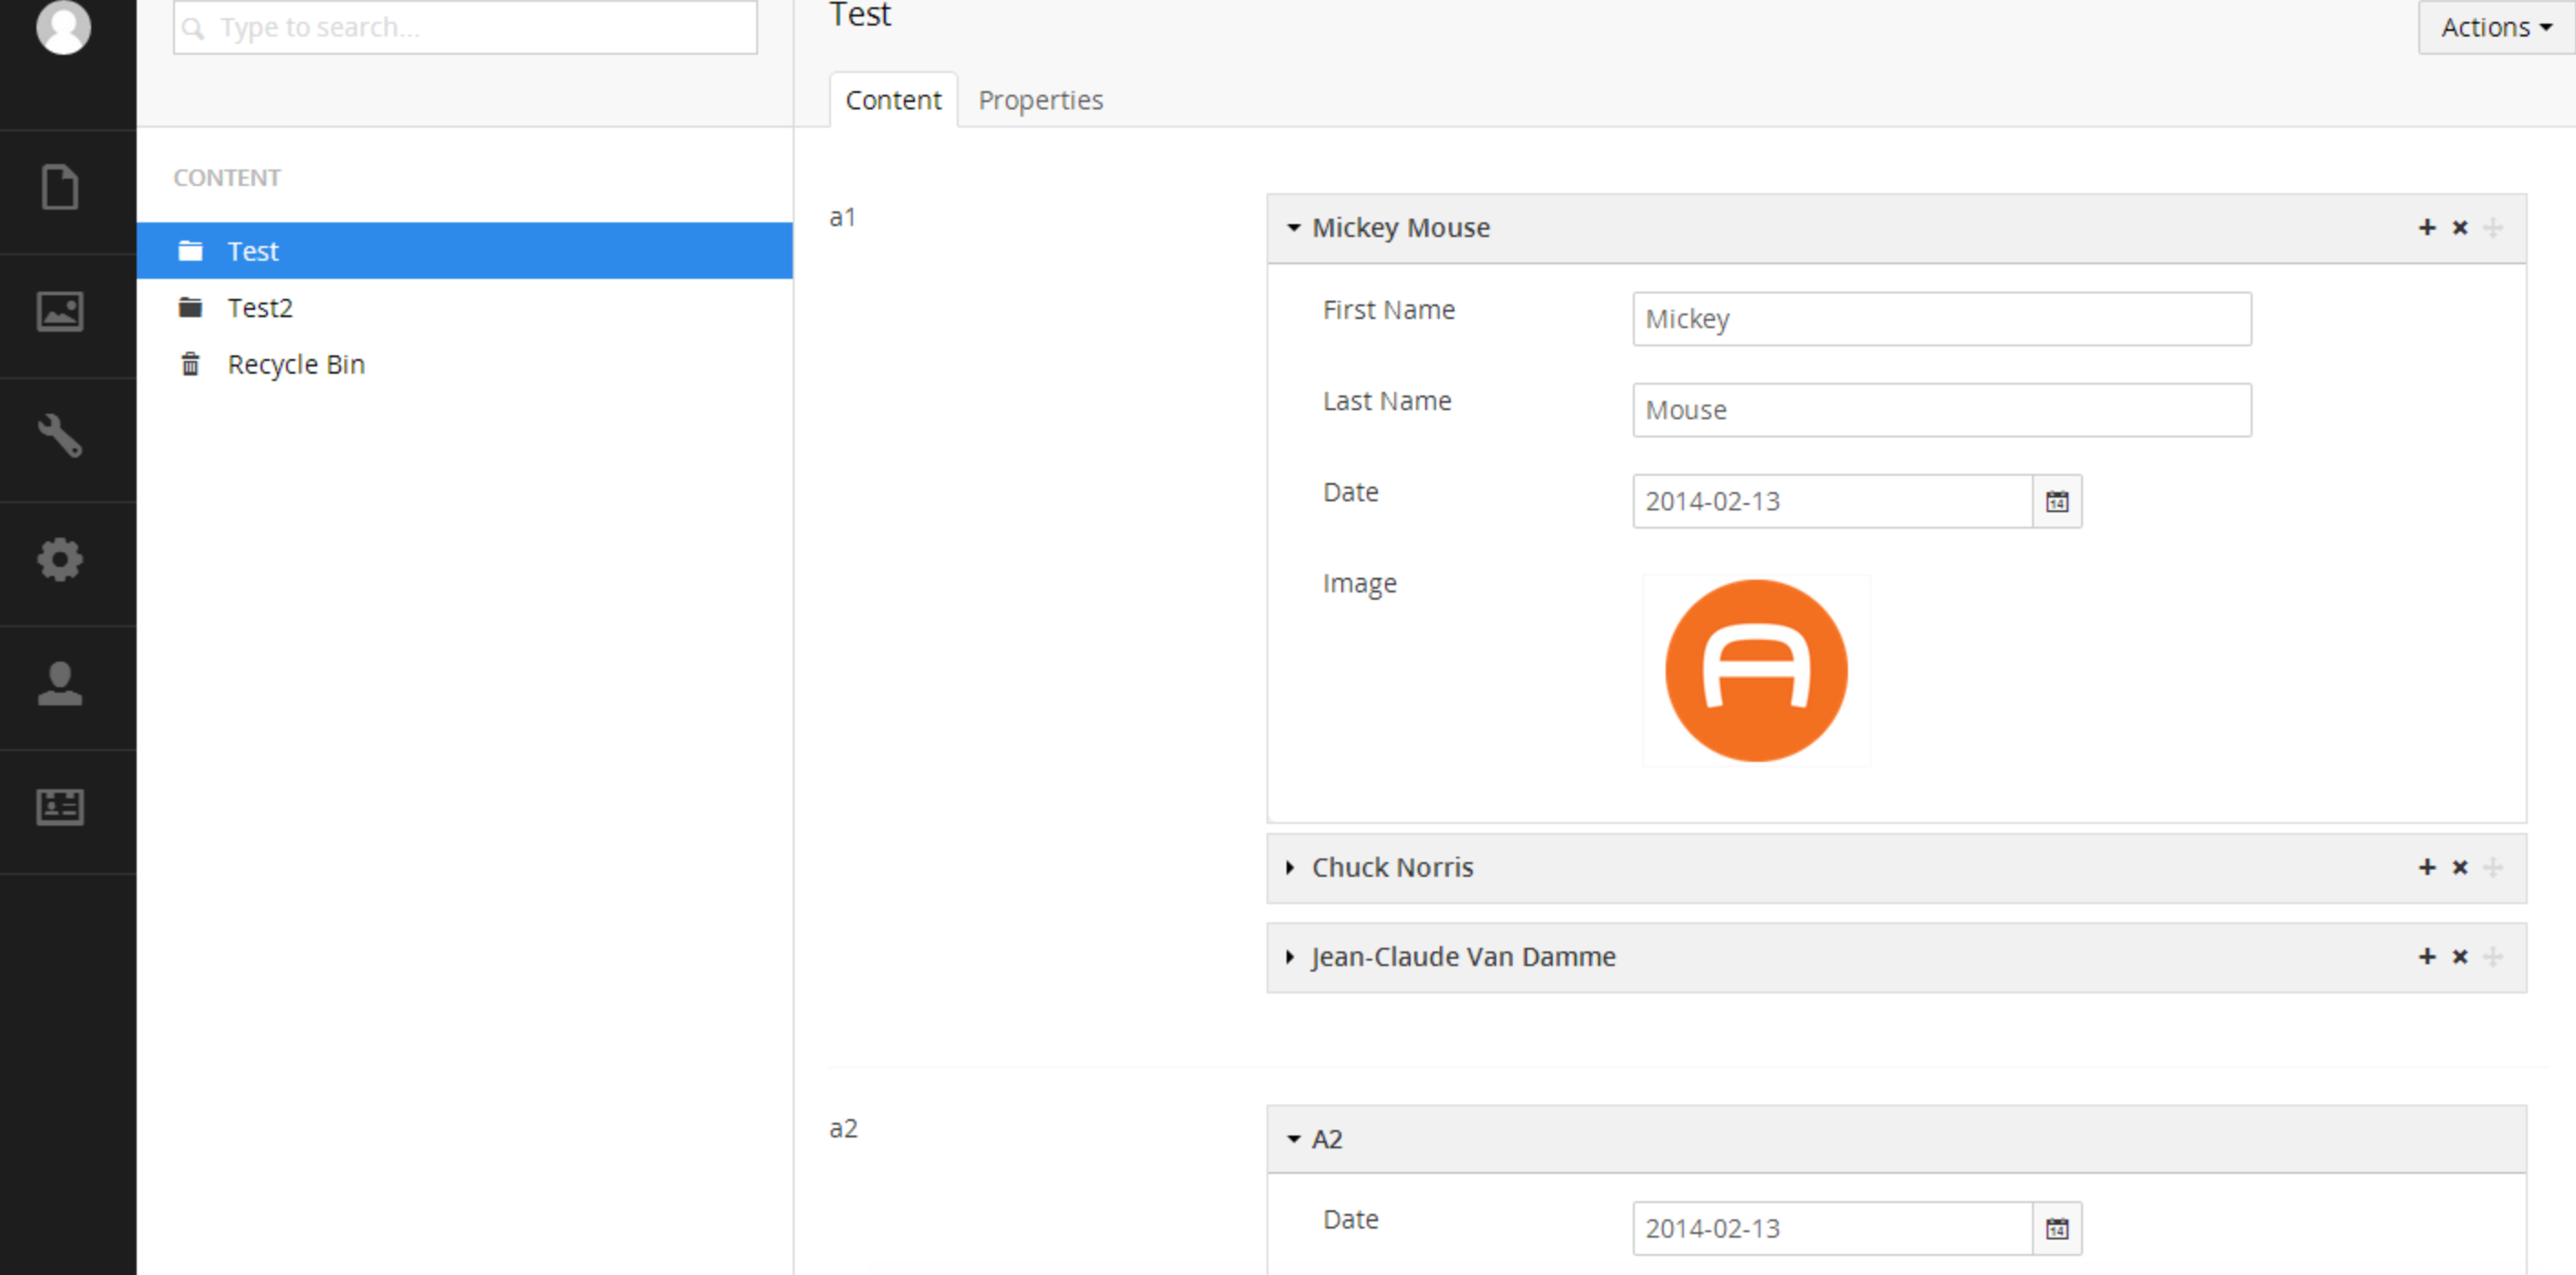The image size is (2576, 1275).
Task: Switch to the Properties tab
Action: coord(1040,100)
